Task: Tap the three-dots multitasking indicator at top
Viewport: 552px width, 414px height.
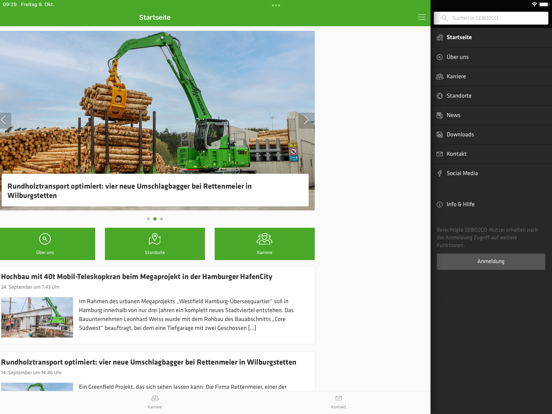Action: pyautogui.click(x=276, y=5)
